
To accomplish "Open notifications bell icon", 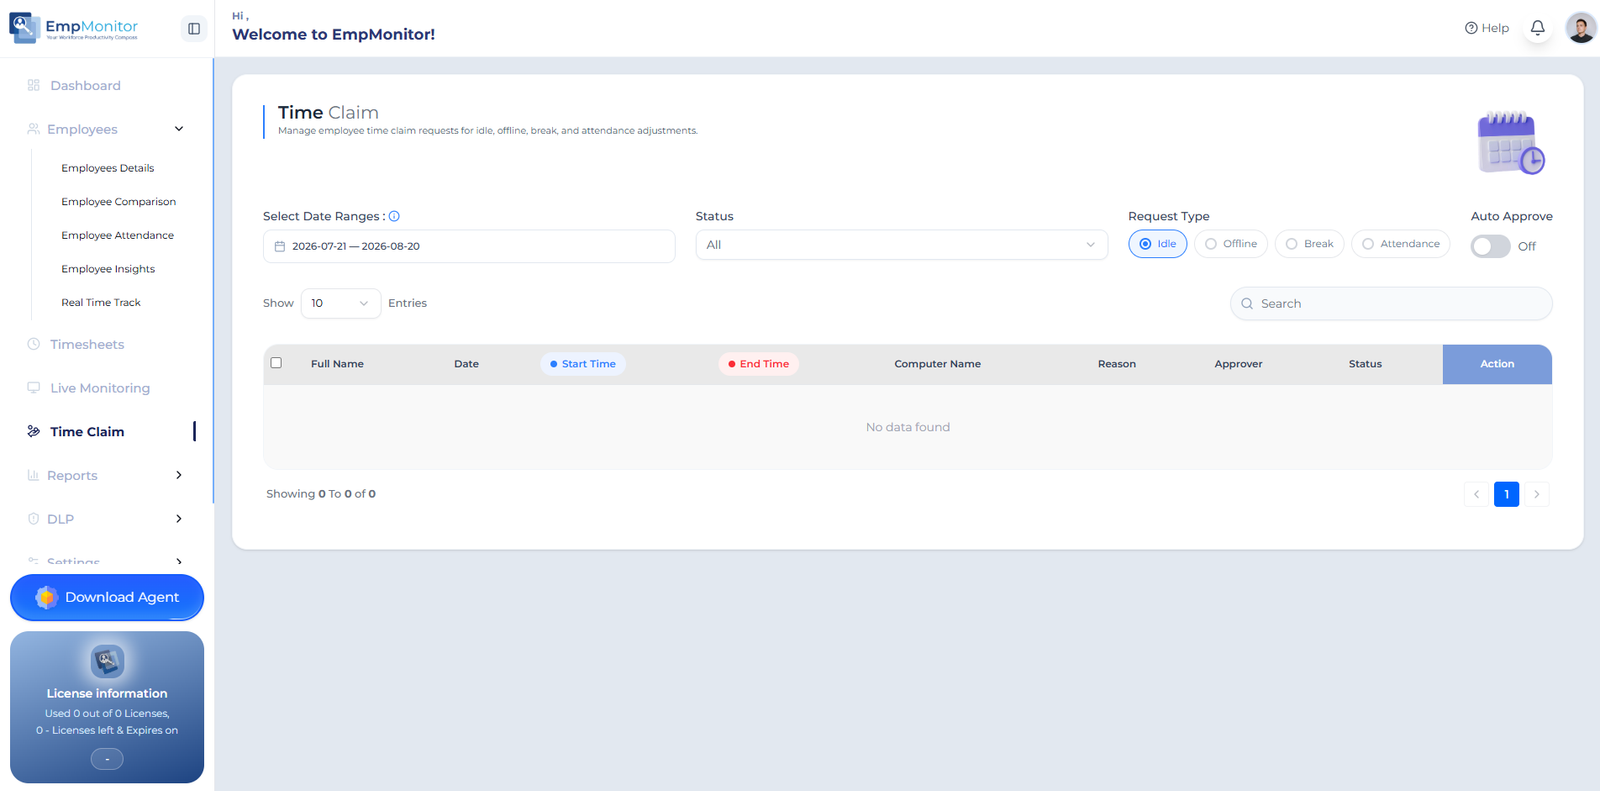I will 1537,28.
